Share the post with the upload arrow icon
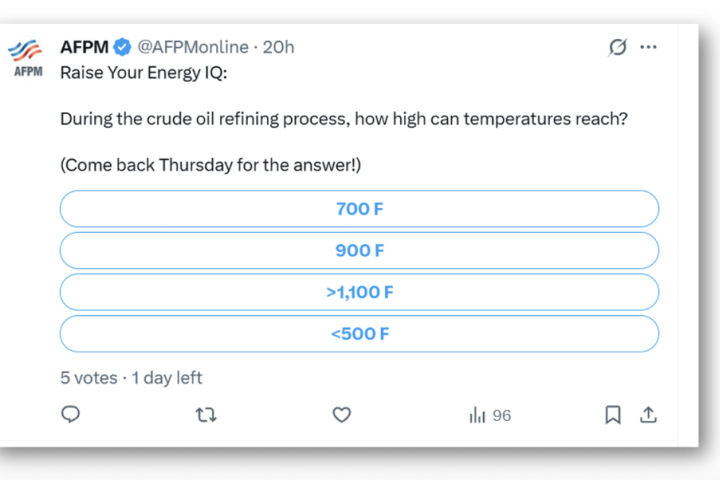 tap(648, 414)
